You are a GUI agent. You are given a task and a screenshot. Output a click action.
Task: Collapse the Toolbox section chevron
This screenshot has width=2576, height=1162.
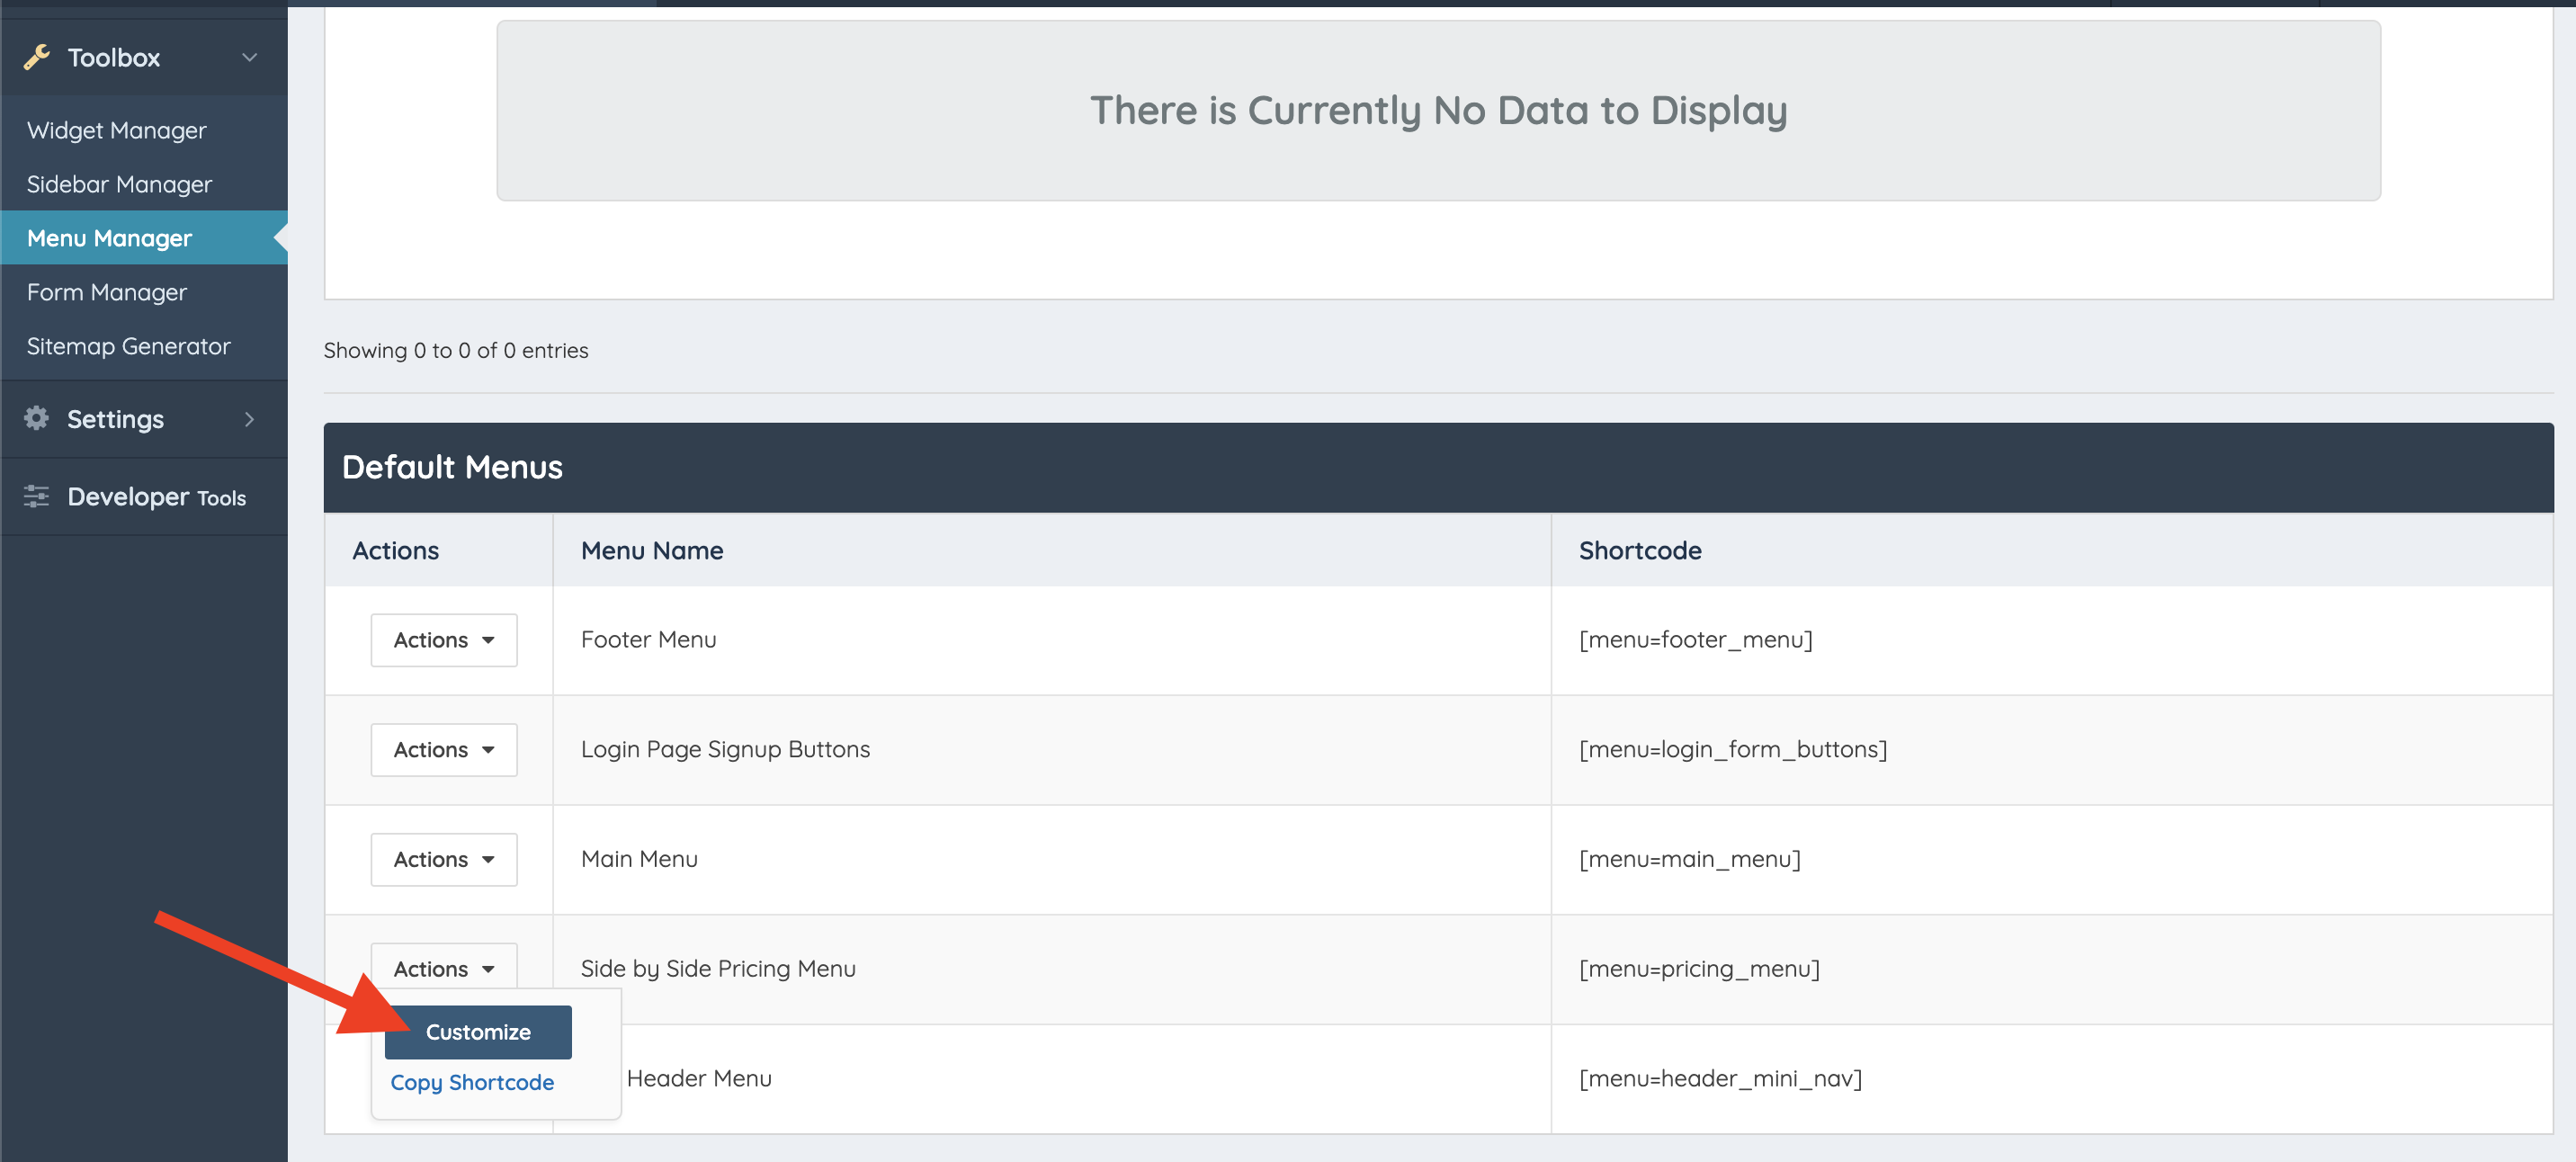coord(250,57)
